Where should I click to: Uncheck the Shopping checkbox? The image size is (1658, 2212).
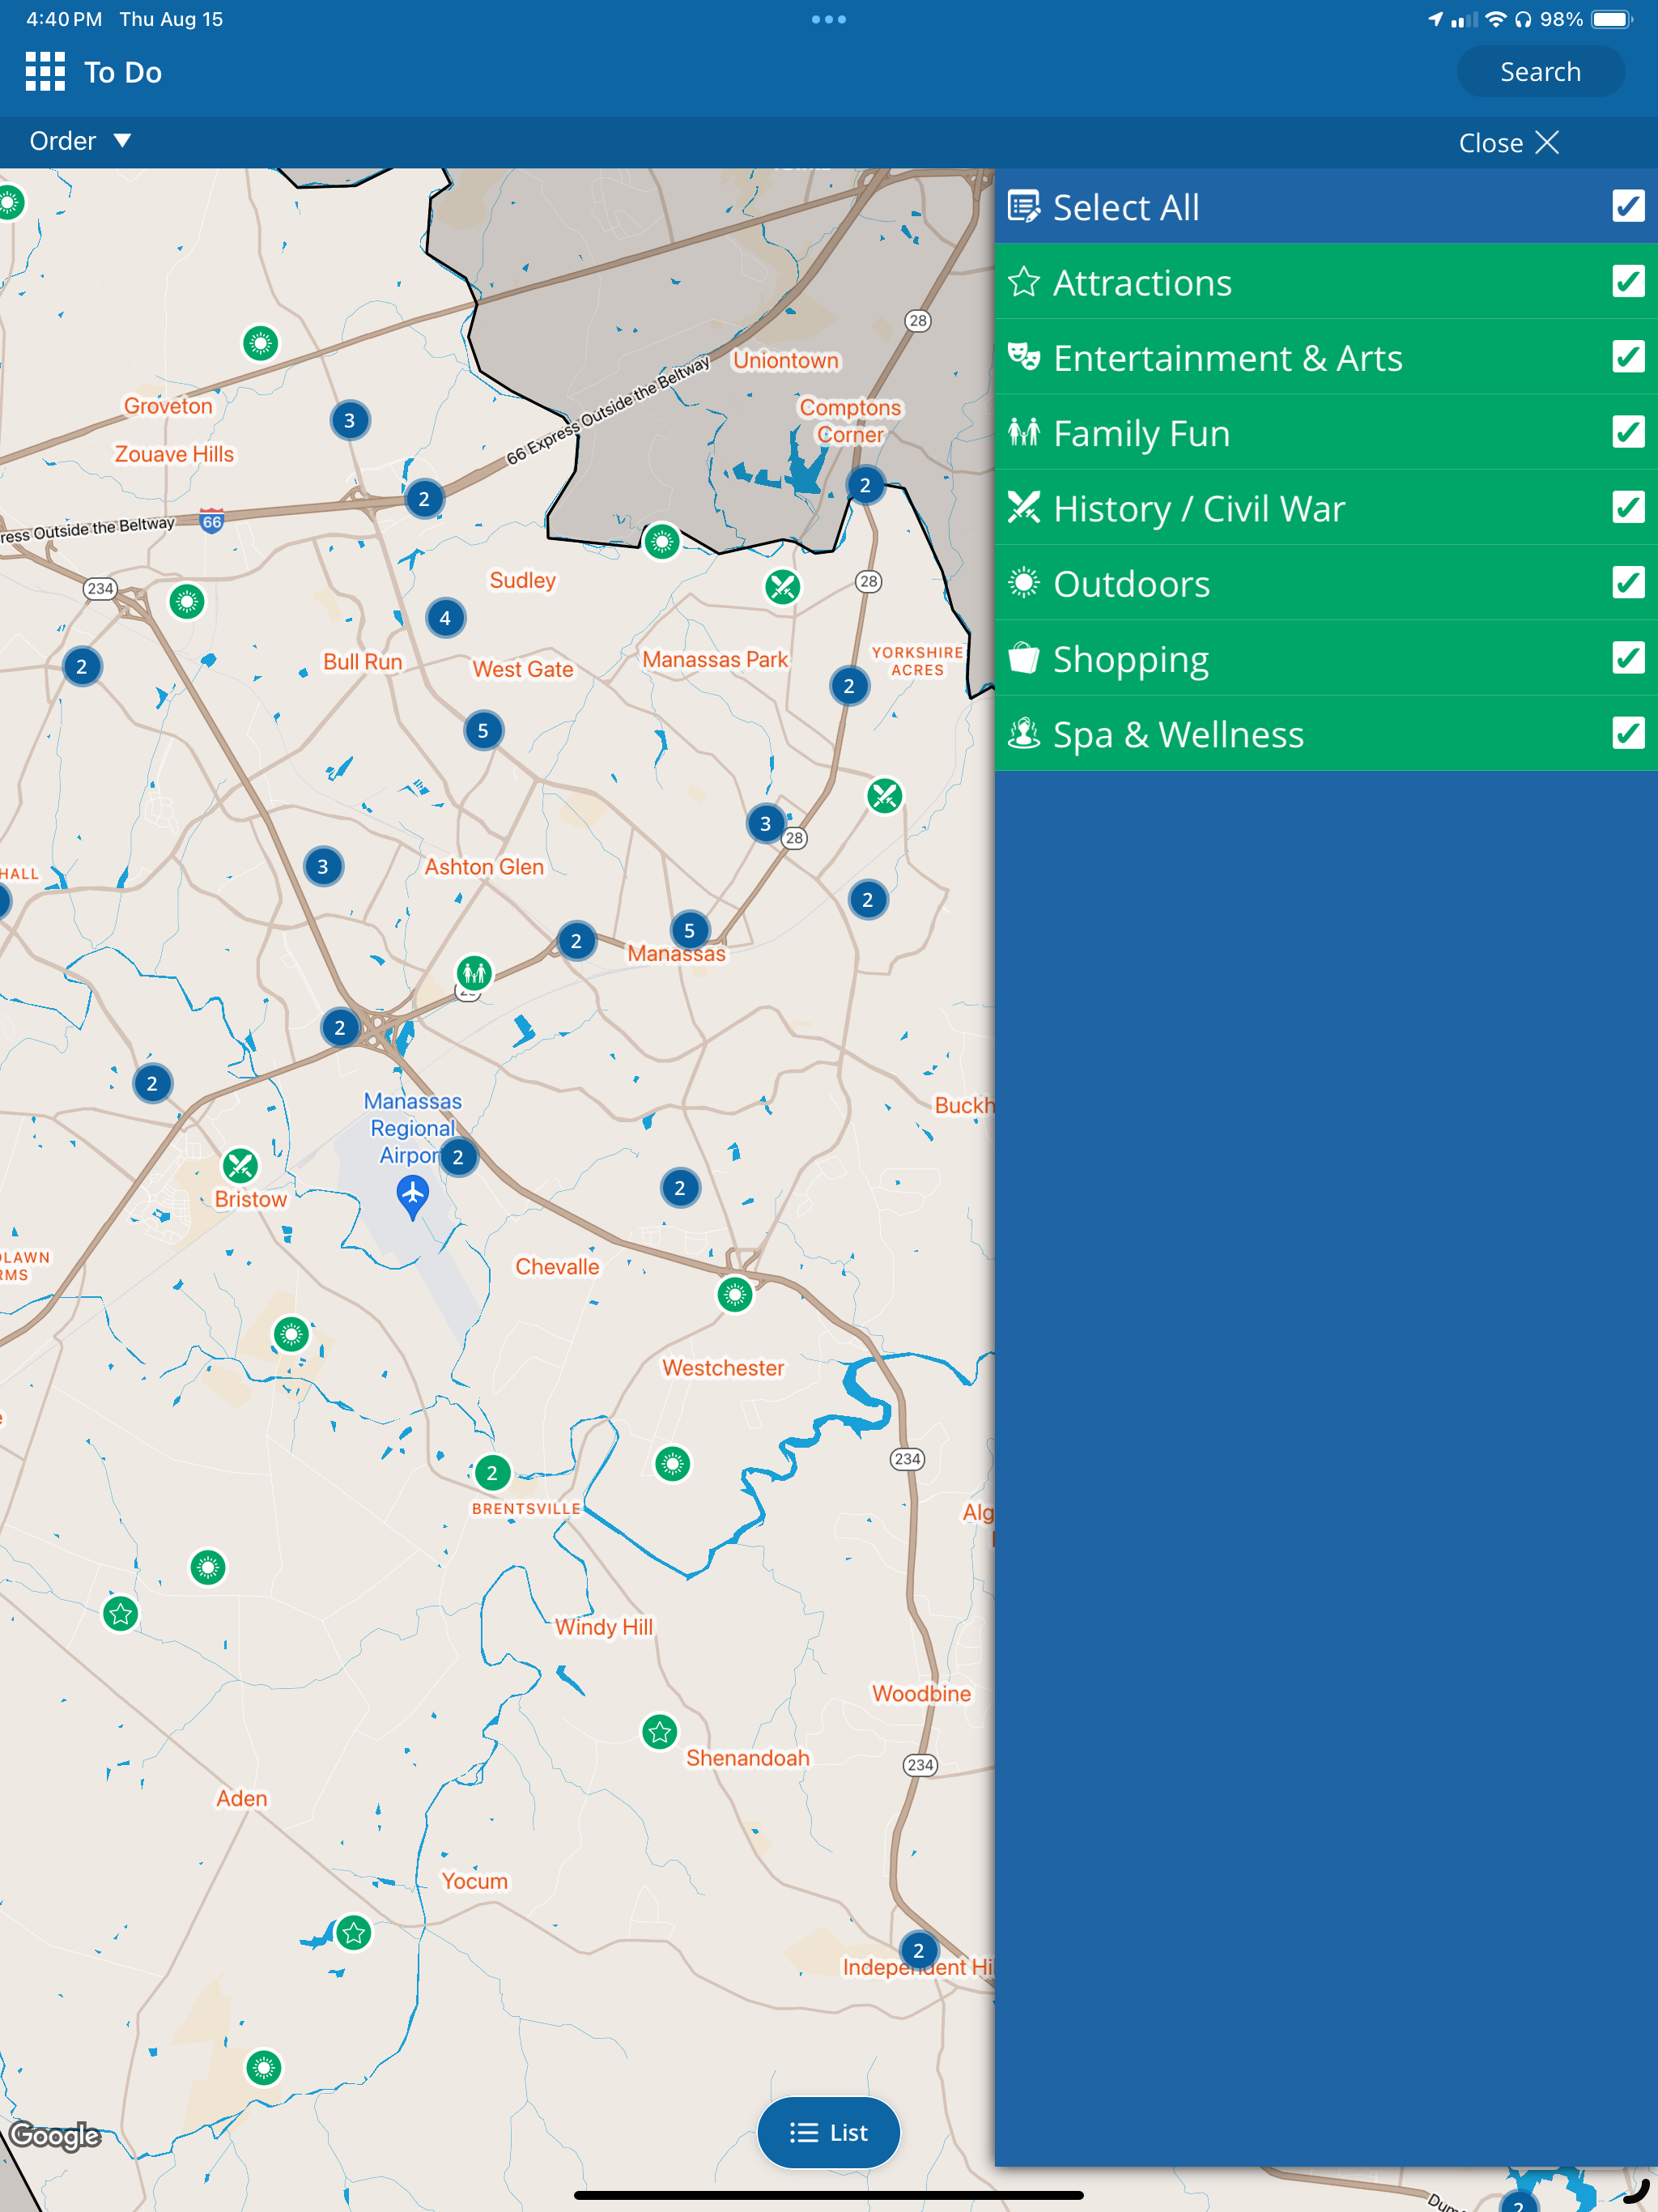(x=1628, y=658)
